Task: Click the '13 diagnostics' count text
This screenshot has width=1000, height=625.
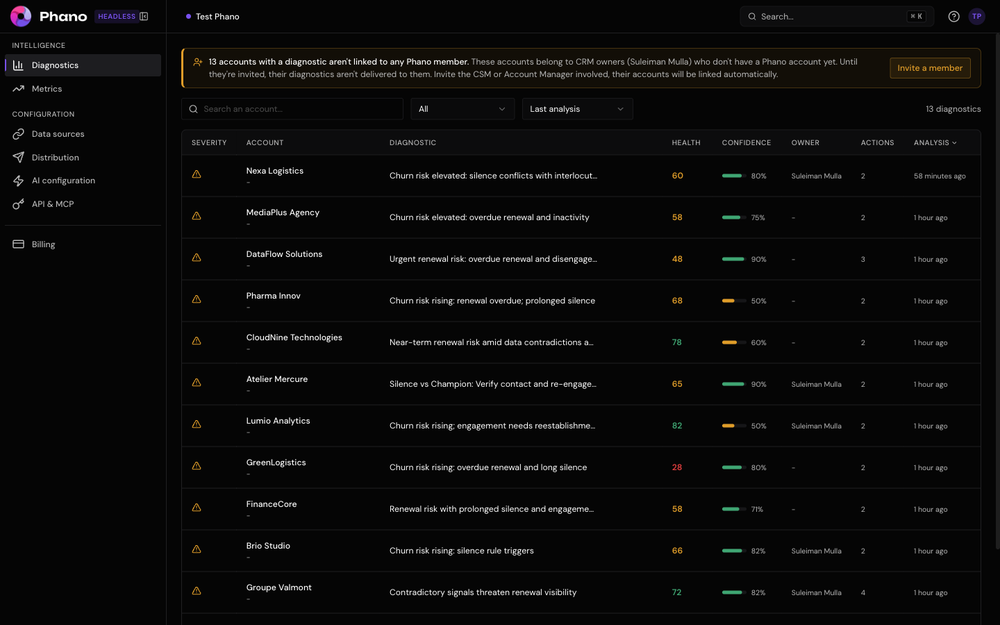Action: pos(953,109)
